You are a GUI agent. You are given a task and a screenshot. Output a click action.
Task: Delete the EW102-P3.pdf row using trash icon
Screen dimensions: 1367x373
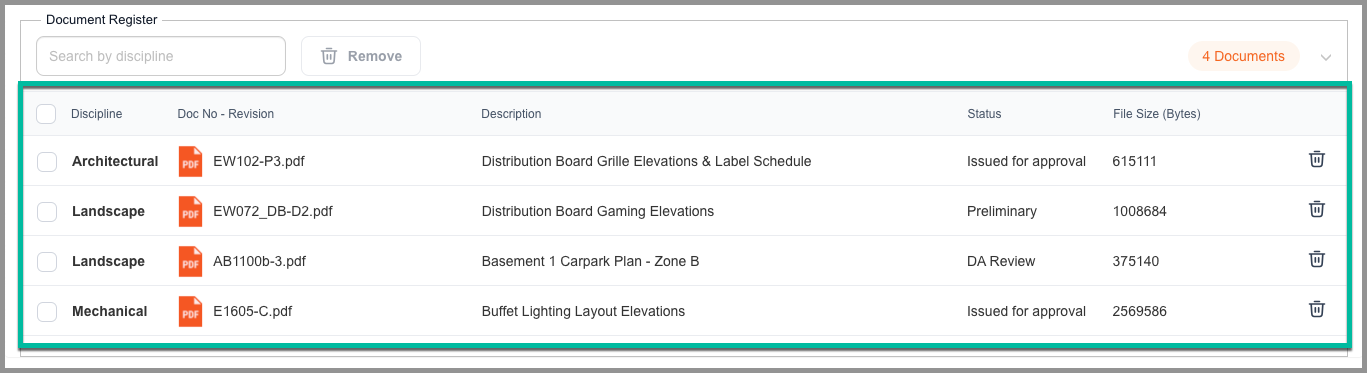coord(1317,159)
